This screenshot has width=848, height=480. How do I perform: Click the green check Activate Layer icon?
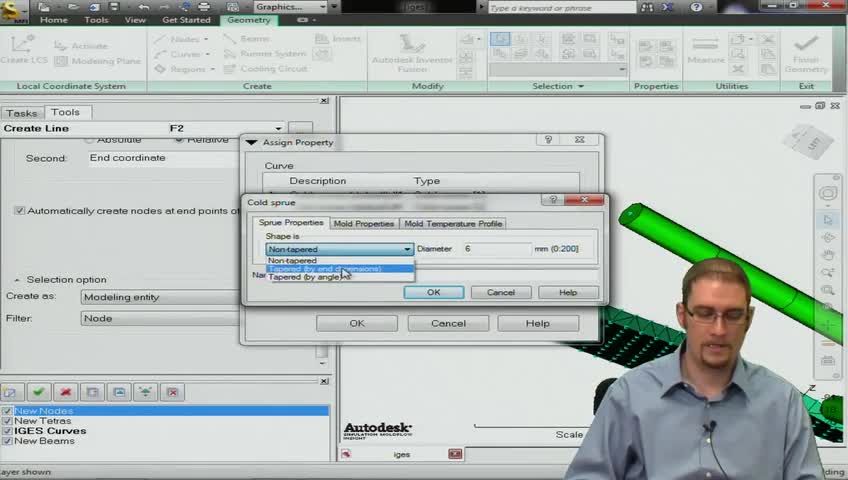coord(38,392)
